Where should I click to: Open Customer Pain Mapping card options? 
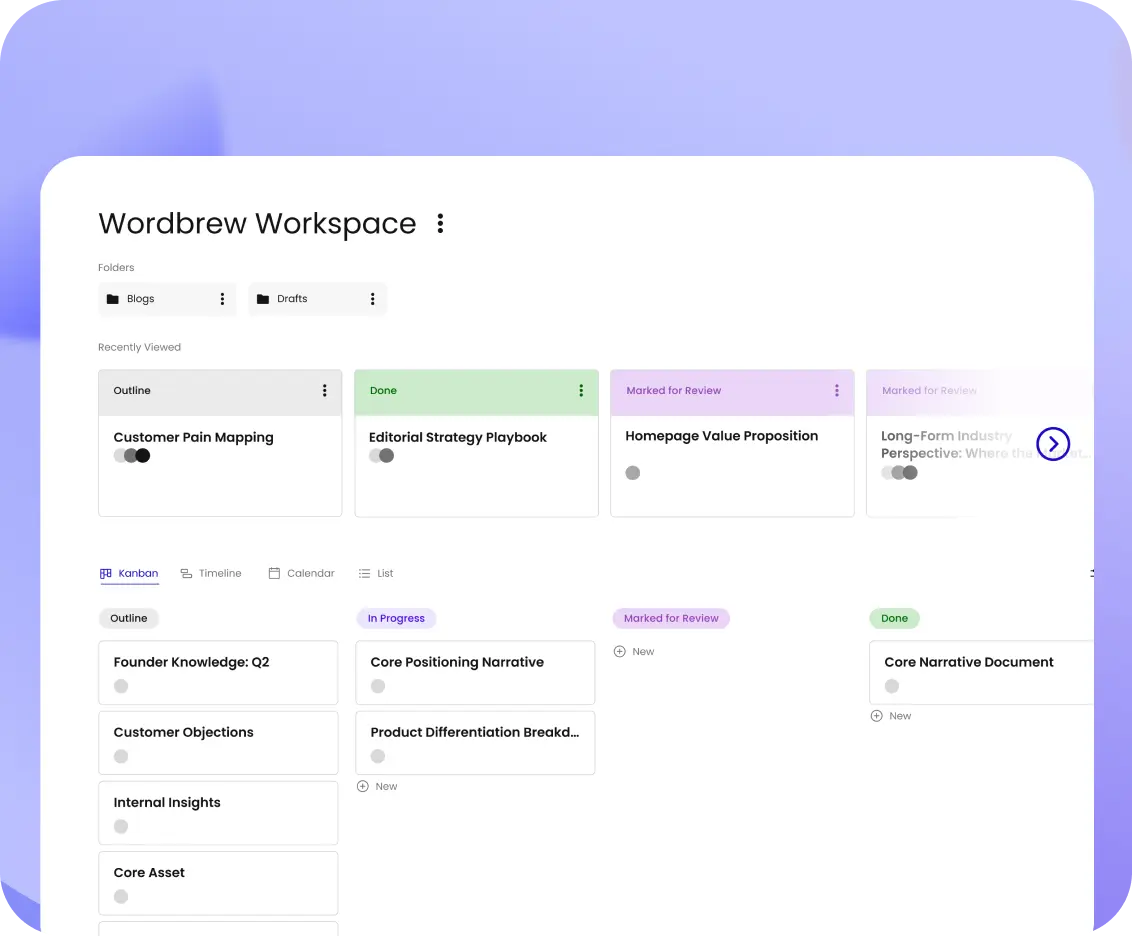coord(324,391)
